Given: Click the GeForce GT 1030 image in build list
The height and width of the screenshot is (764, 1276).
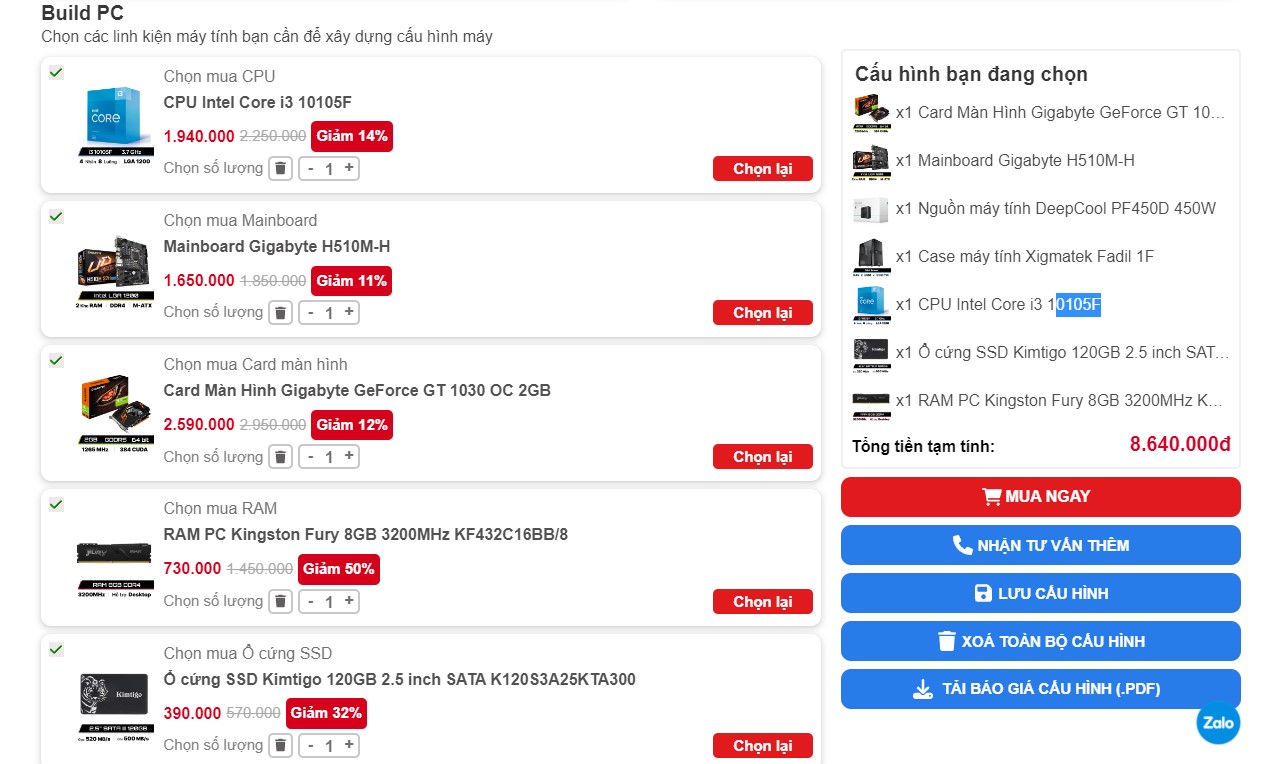Looking at the screenshot, I should click(x=116, y=413).
